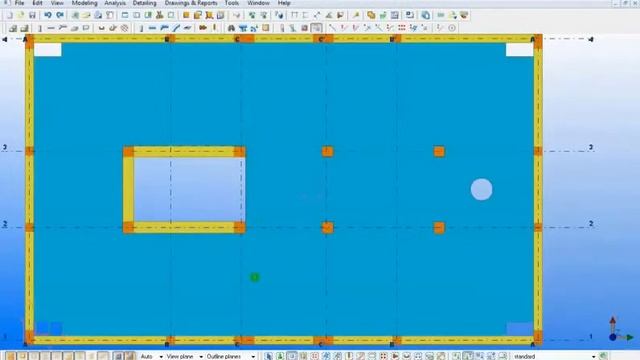This screenshot has height=360, width=640.
Task: Click the orange bolts tool icon
Action: point(203,28)
